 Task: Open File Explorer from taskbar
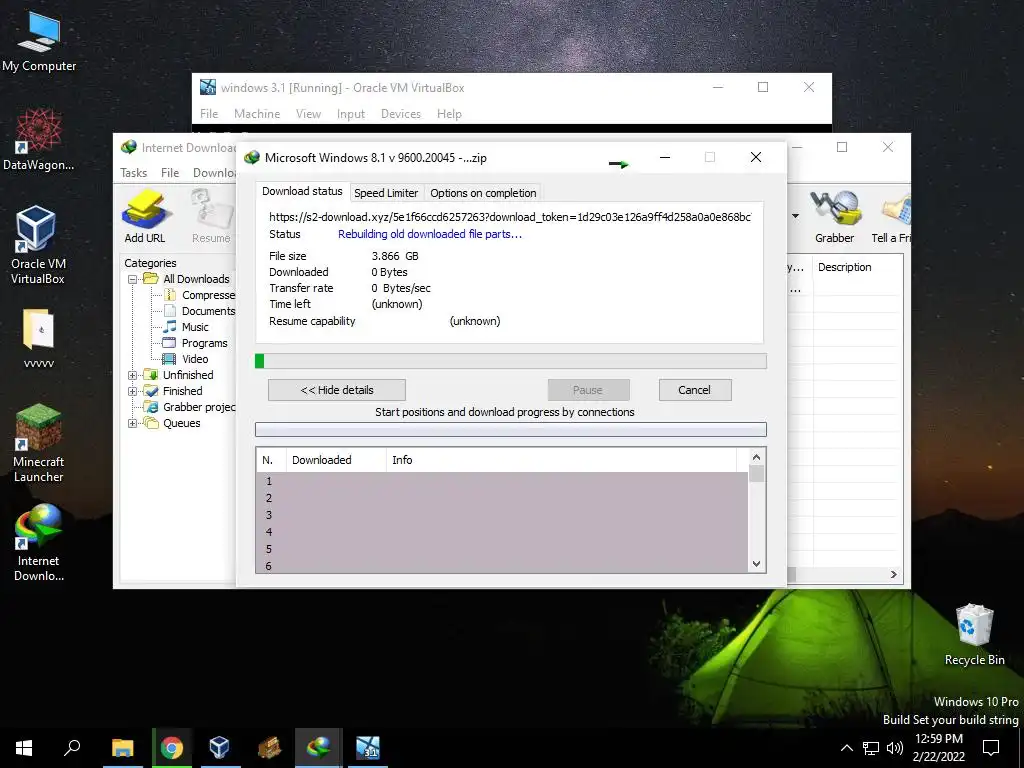click(122, 748)
